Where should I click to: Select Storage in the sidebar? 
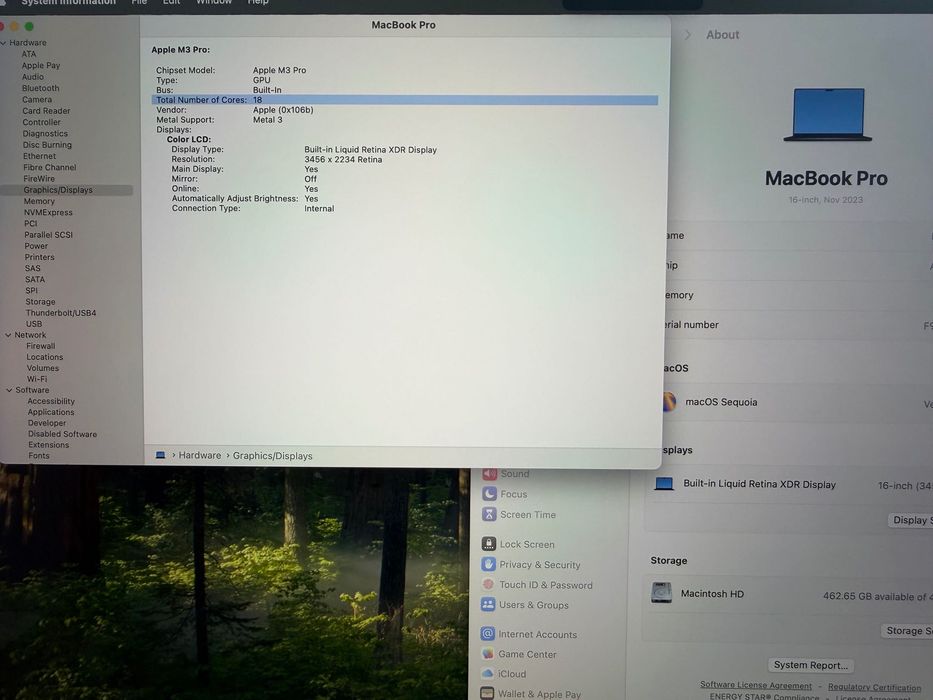coord(40,302)
